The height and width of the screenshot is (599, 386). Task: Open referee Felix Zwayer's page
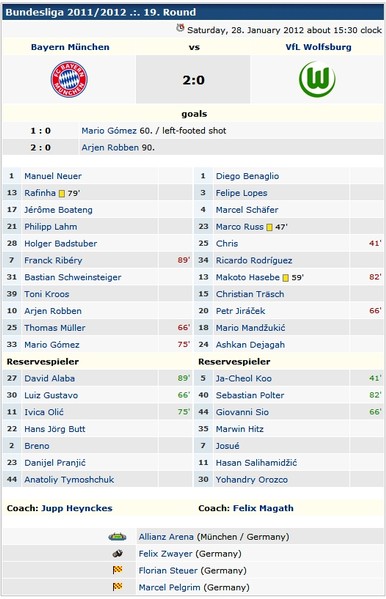pyautogui.click(x=165, y=554)
